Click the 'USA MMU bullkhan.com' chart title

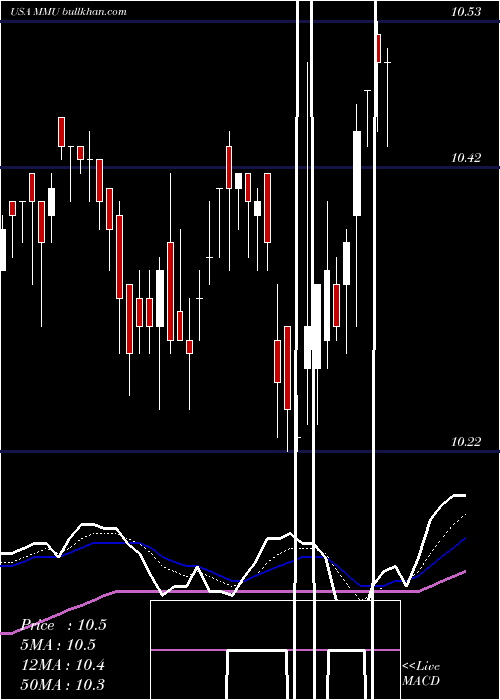68,12
